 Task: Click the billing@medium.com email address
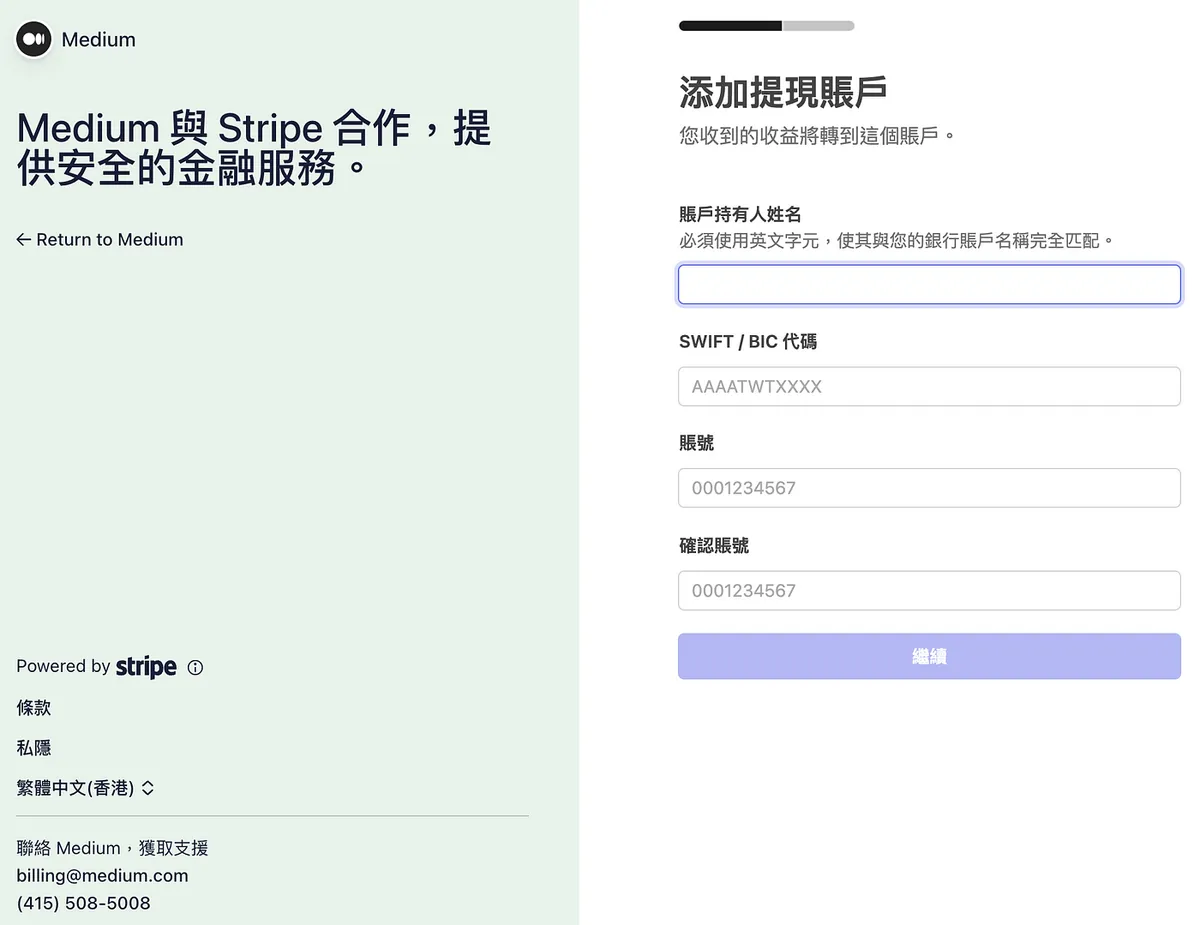[x=102, y=876]
